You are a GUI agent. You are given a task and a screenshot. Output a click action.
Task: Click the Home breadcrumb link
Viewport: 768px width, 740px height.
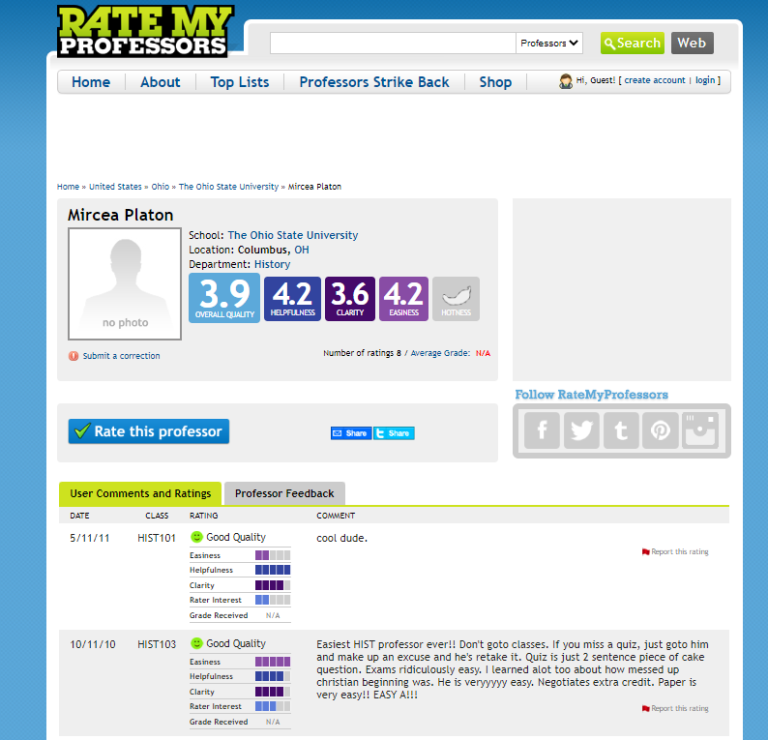(68, 187)
